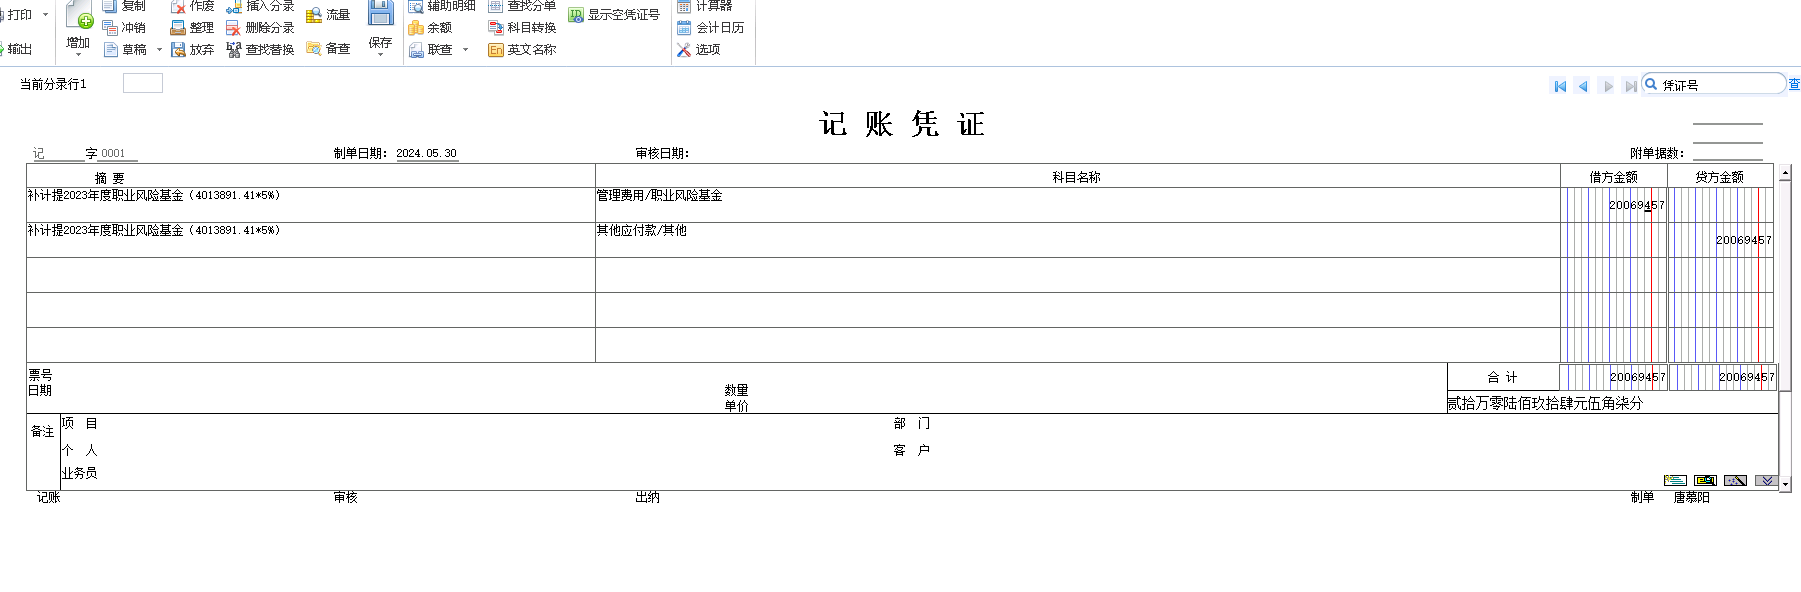The width and height of the screenshot is (1801, 592).
Task: Click the double-chevron expand button below the table
Action: tap(1766, 481)
